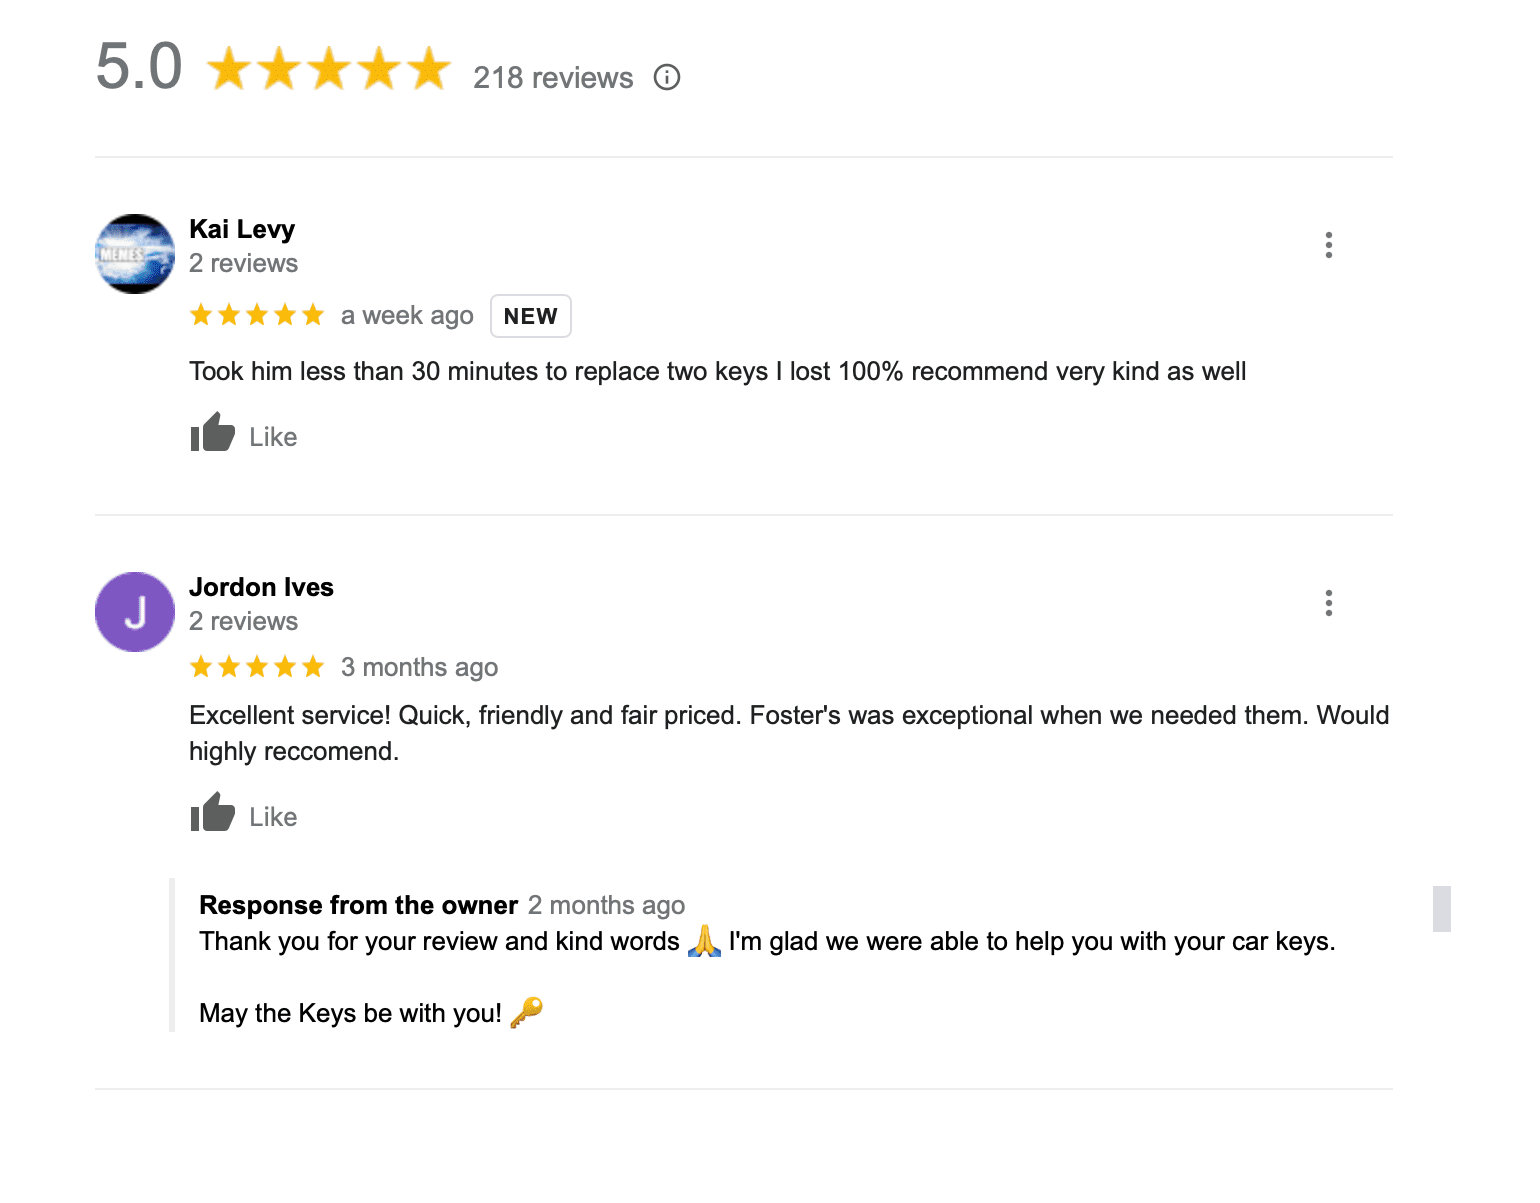1540x1203 pixels.
Task: Click the praying hands emoji in owner's reply
Action: click(704, 941)
